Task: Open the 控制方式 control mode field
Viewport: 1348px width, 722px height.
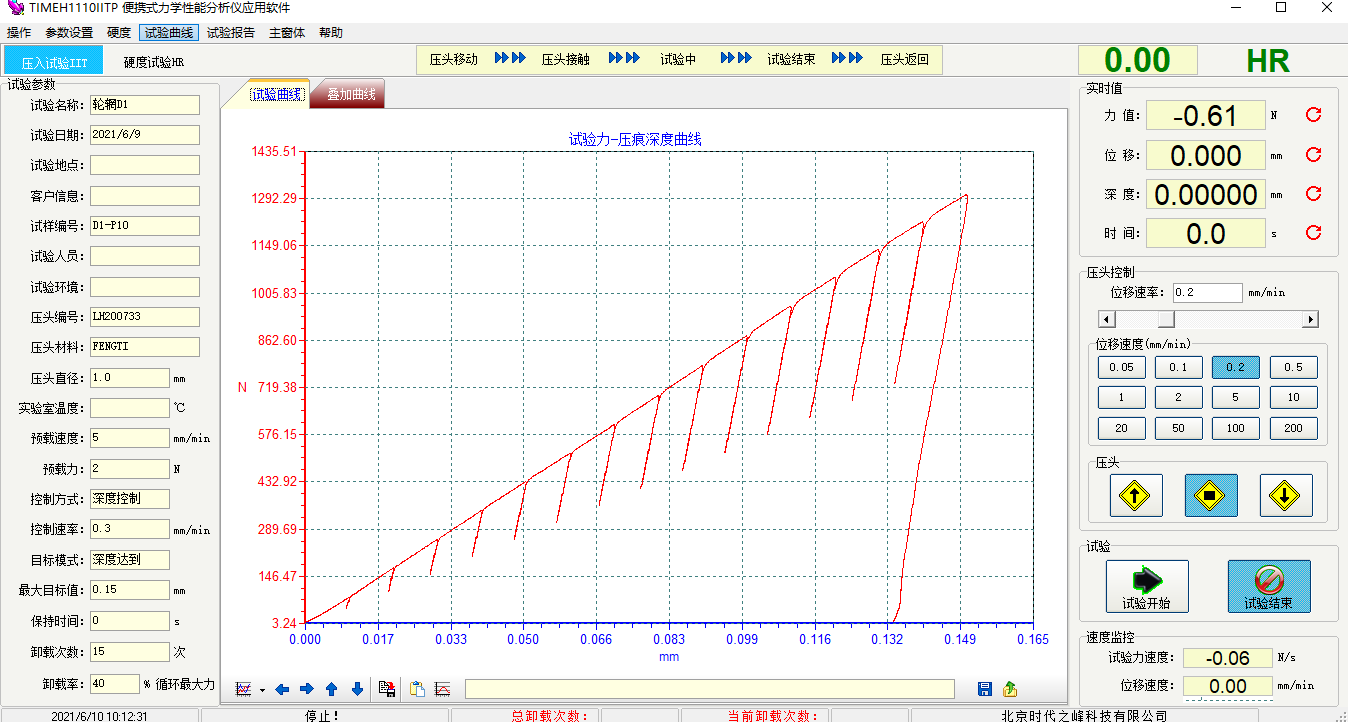Action: click(x=130, y=499)
